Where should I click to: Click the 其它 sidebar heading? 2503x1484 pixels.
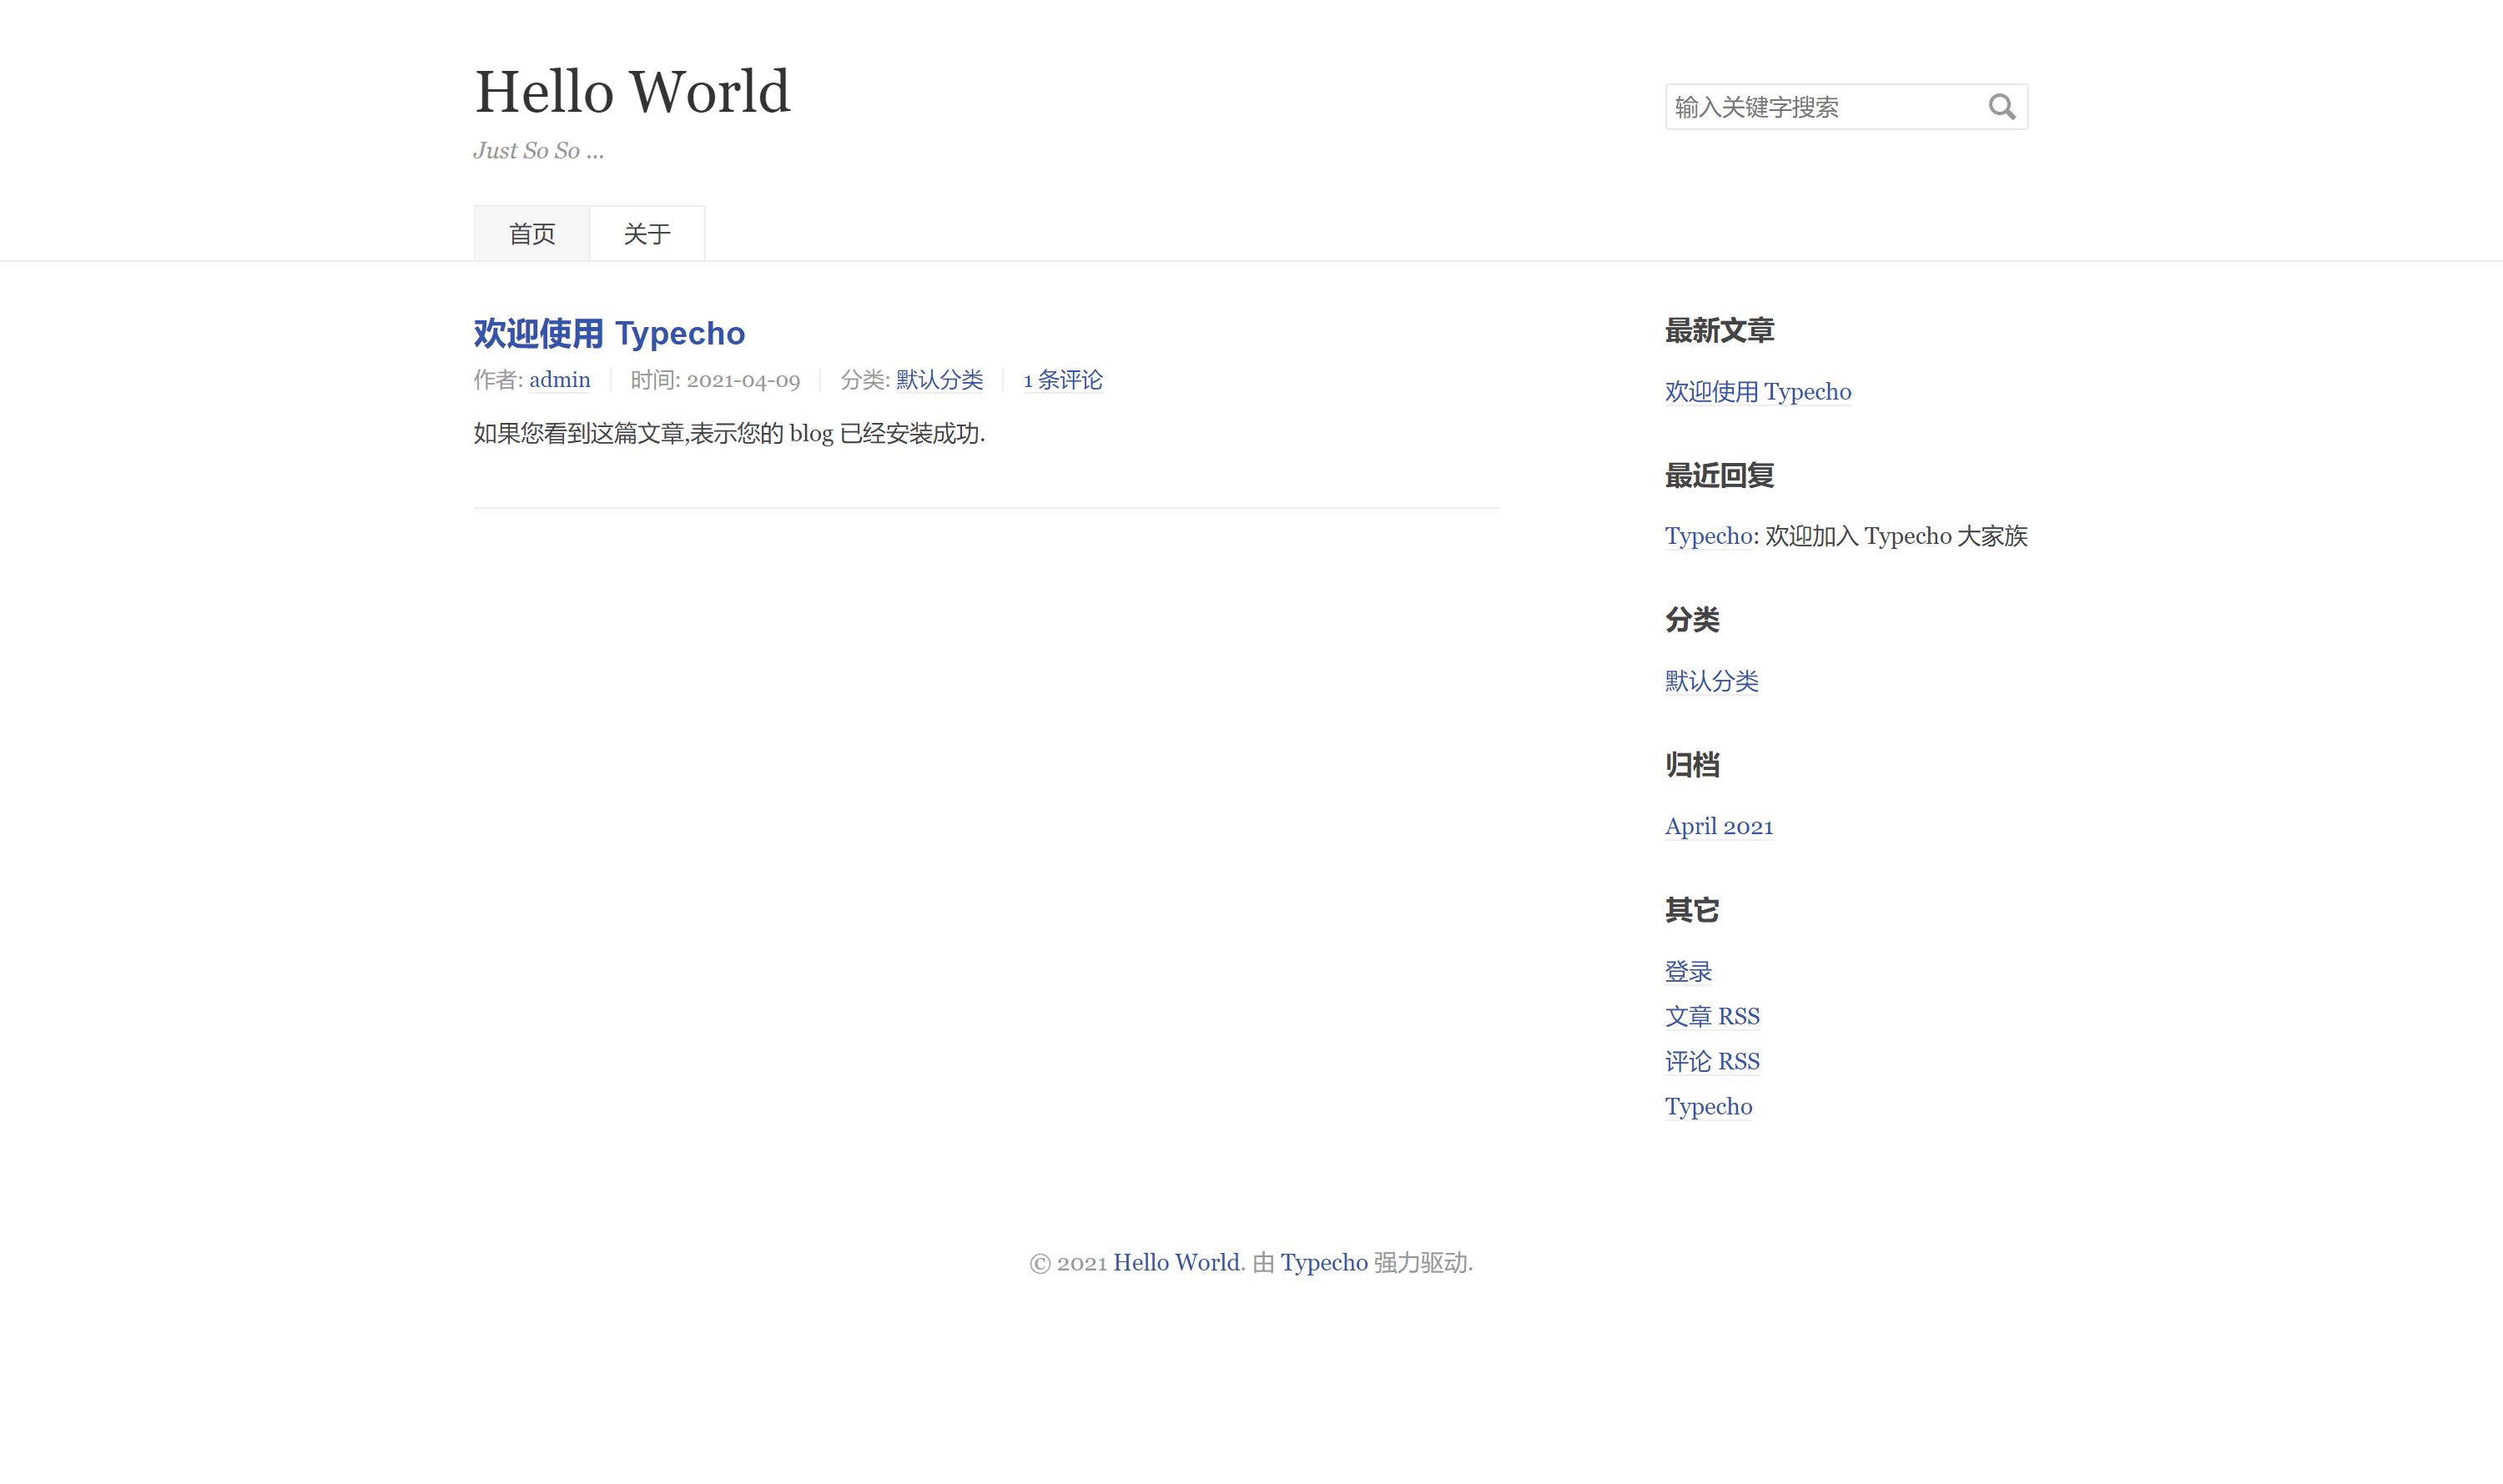pyautogui.click(x=1692, y=910)
